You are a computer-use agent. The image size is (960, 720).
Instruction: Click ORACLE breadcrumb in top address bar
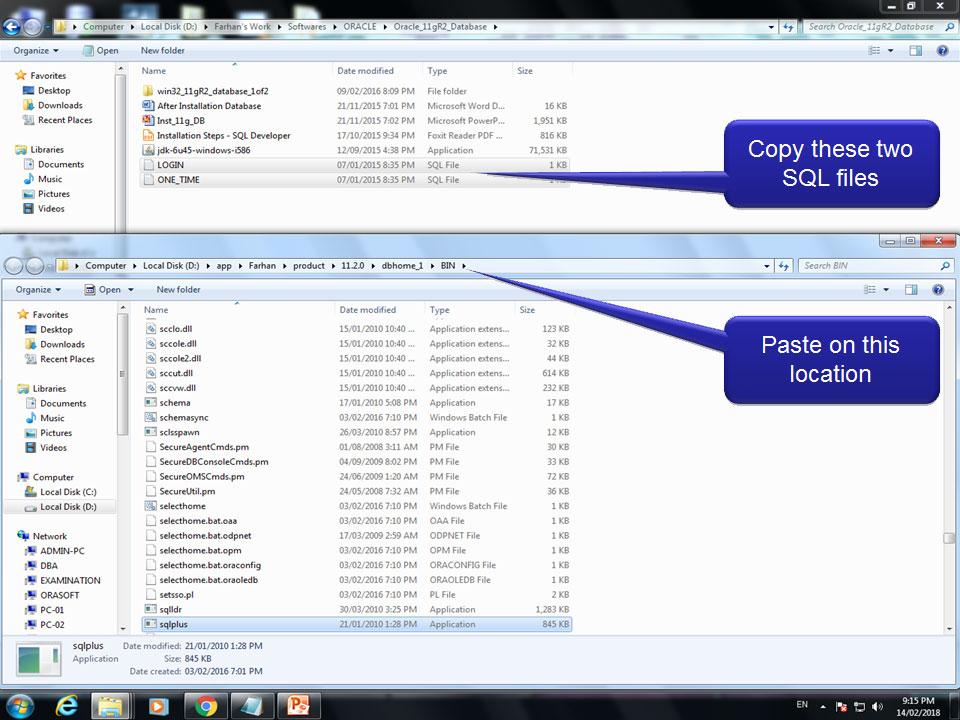pyautogui.click(x=360, y=27)
